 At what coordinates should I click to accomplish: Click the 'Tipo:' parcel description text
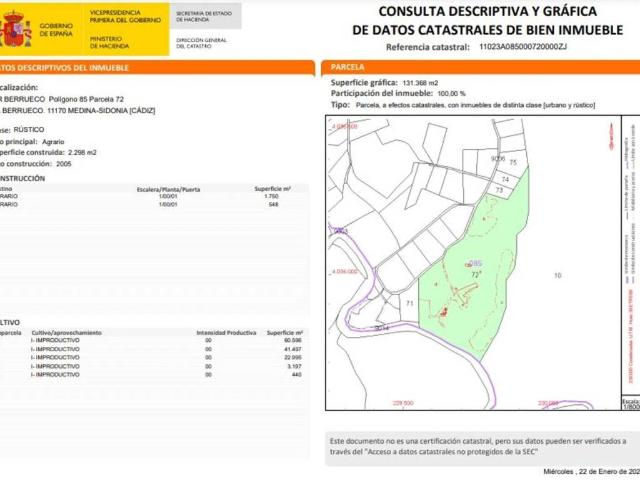point(475,105)
